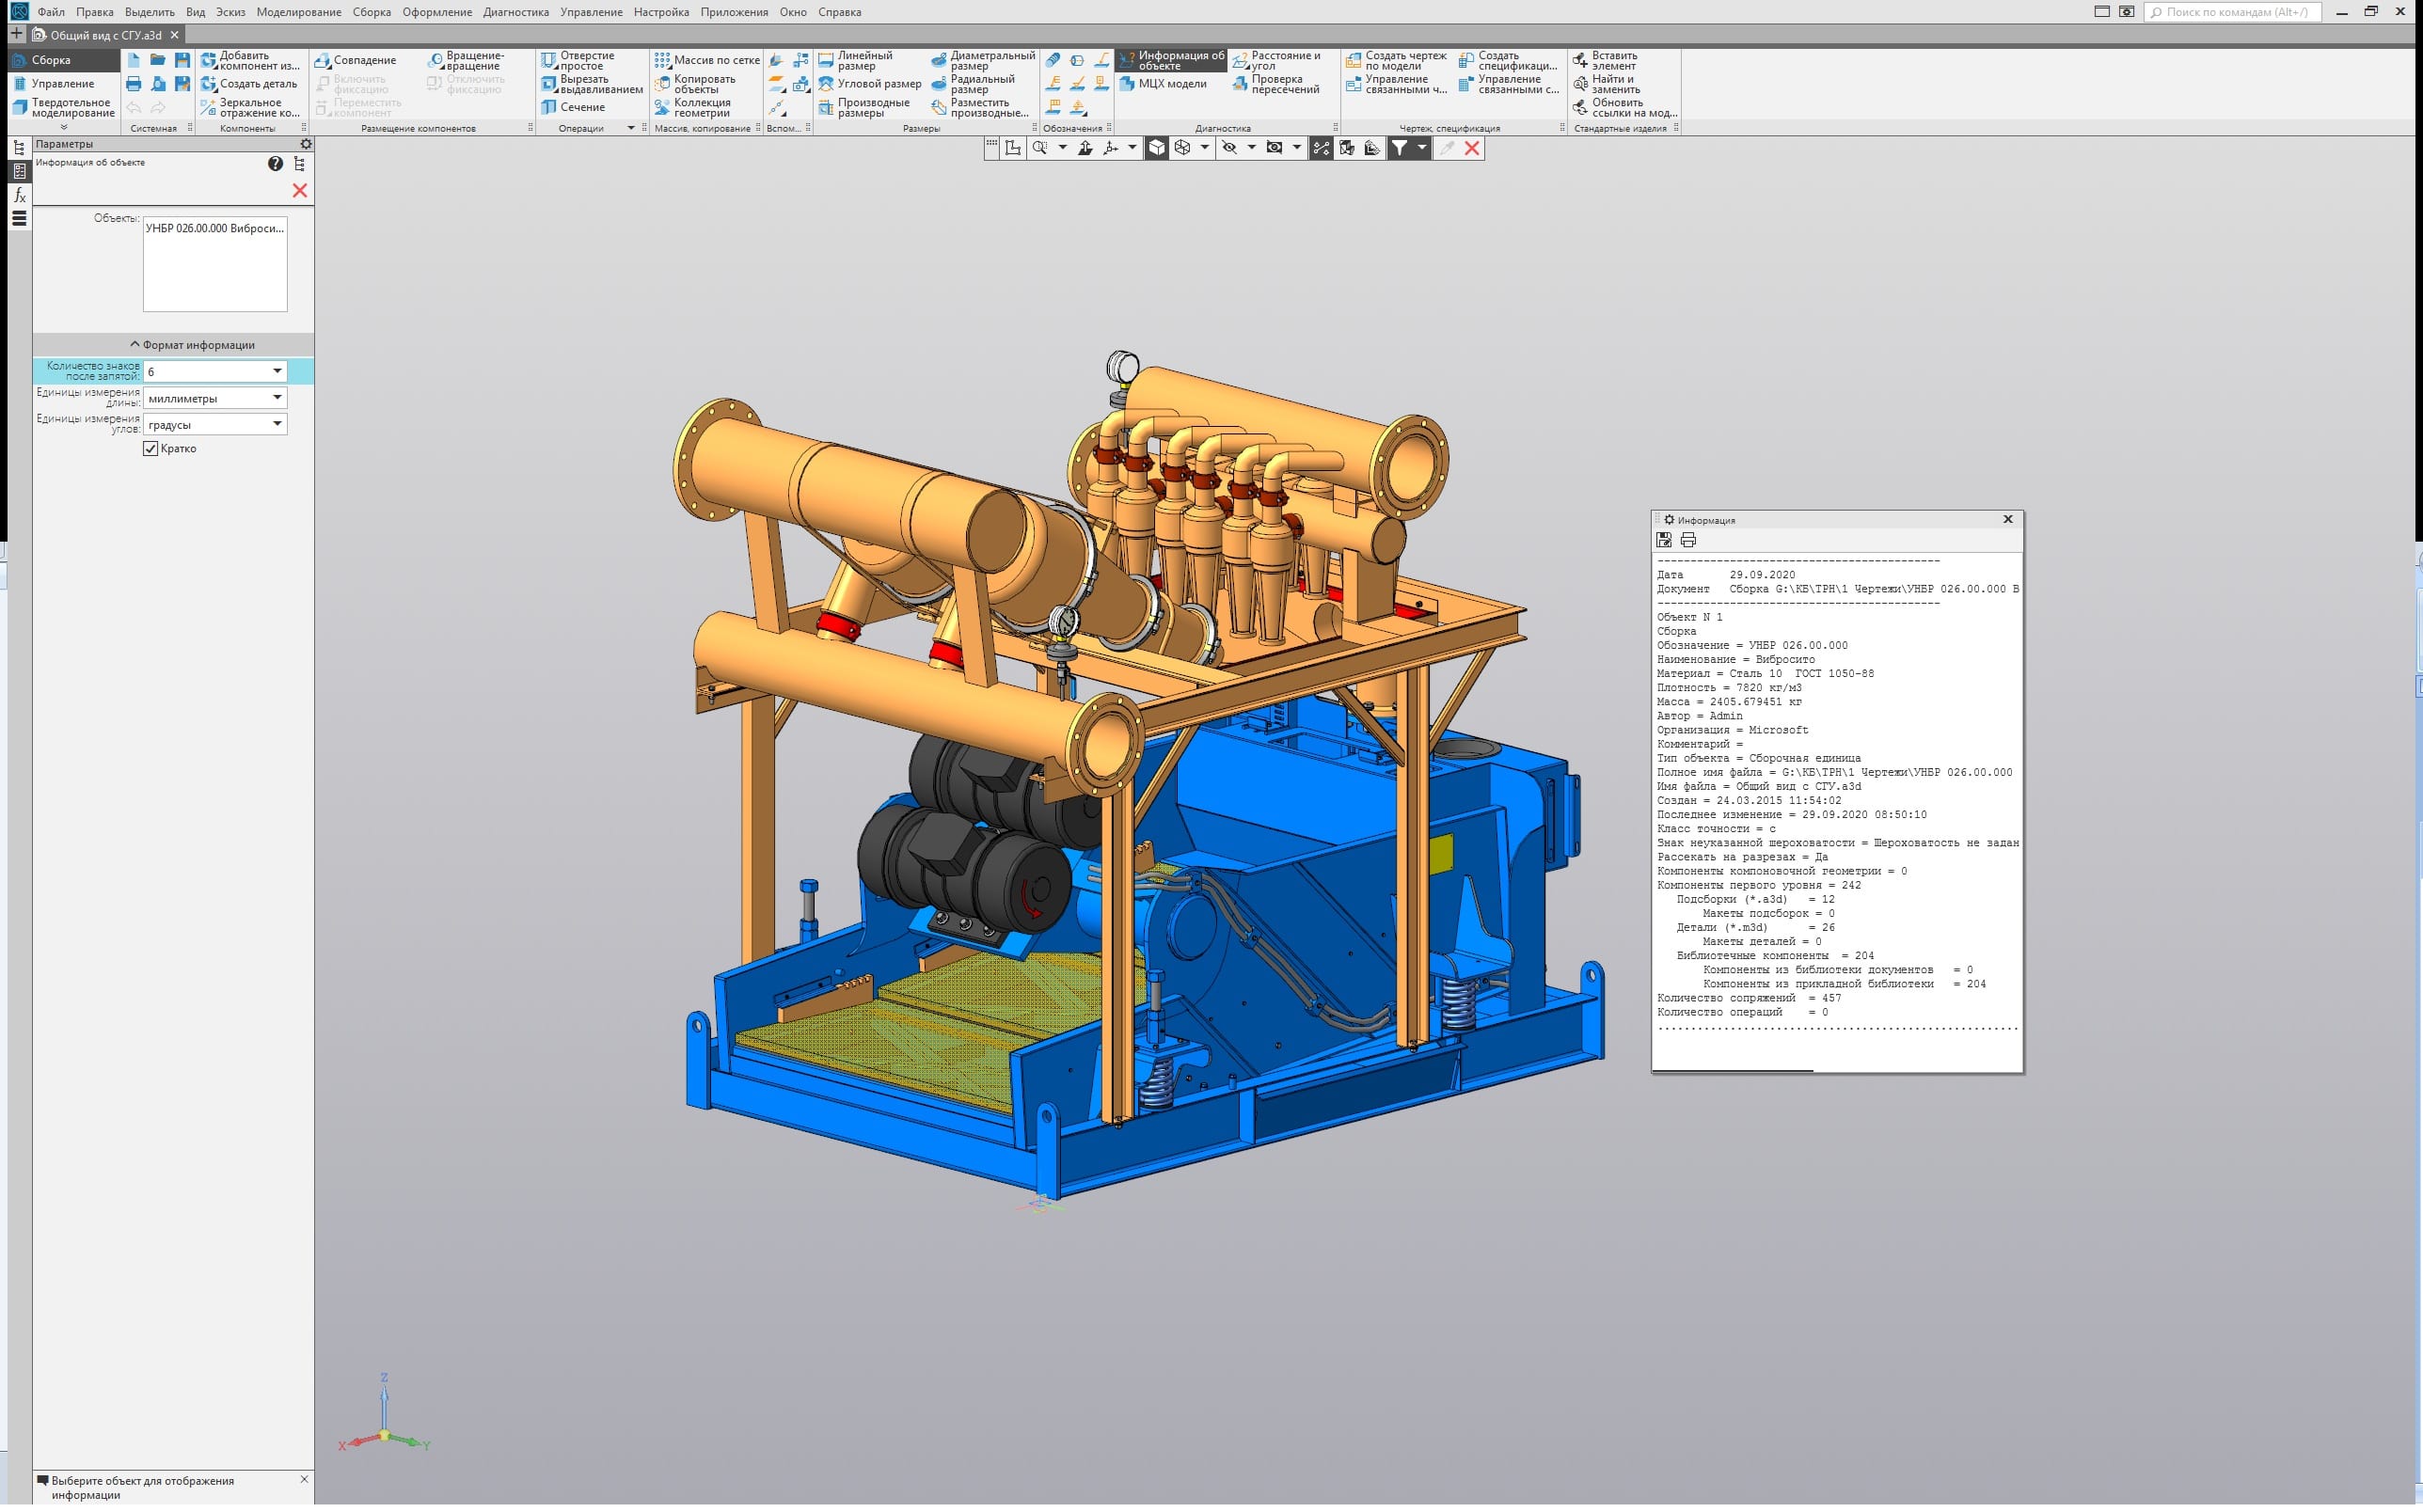Screen dimensions: 2423x1512
Task: Open the Моделирование menu
Action: point(298,12)
